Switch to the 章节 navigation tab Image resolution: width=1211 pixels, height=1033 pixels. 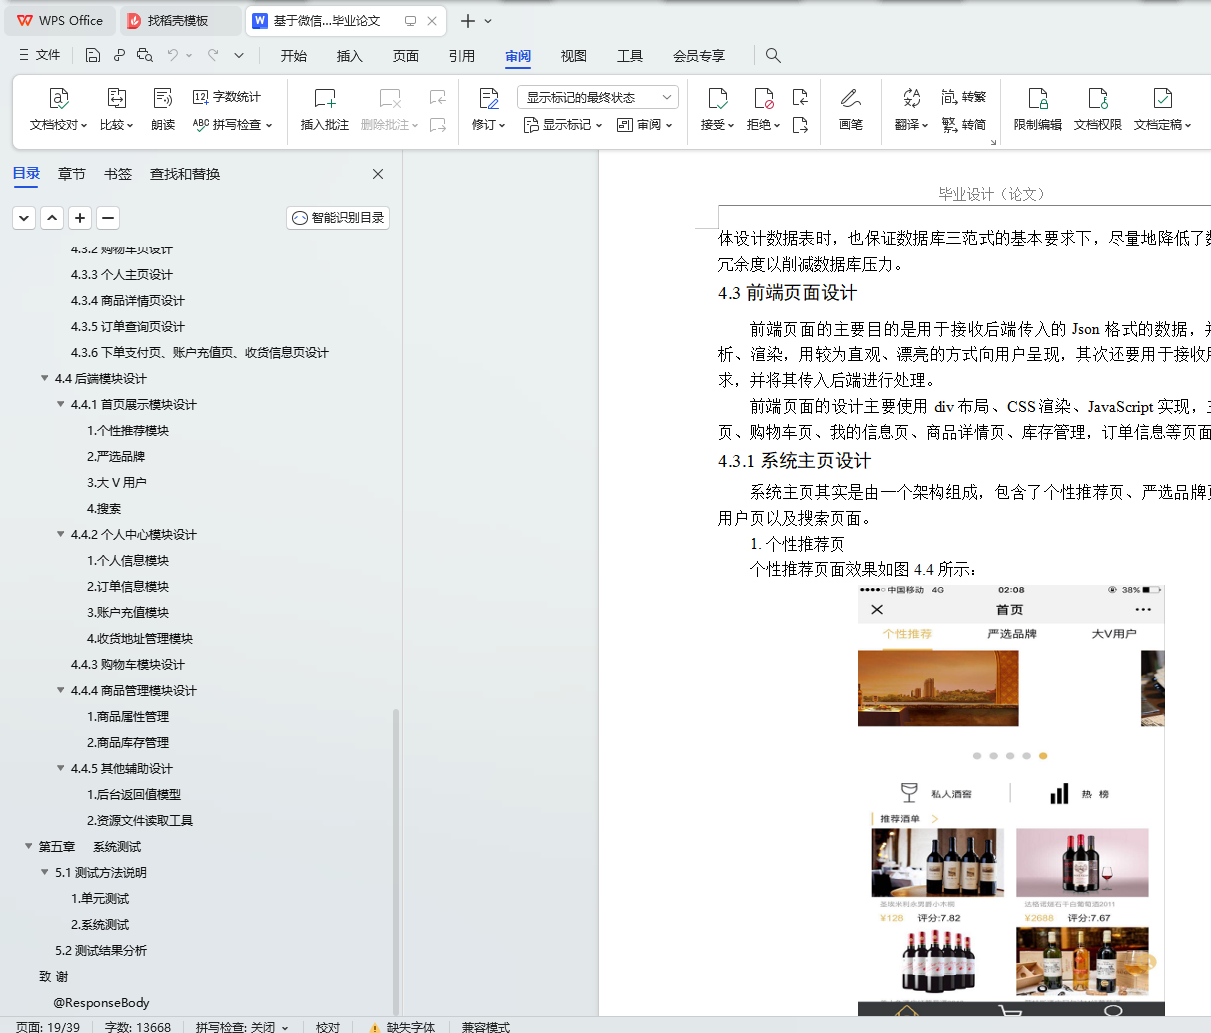72,174
